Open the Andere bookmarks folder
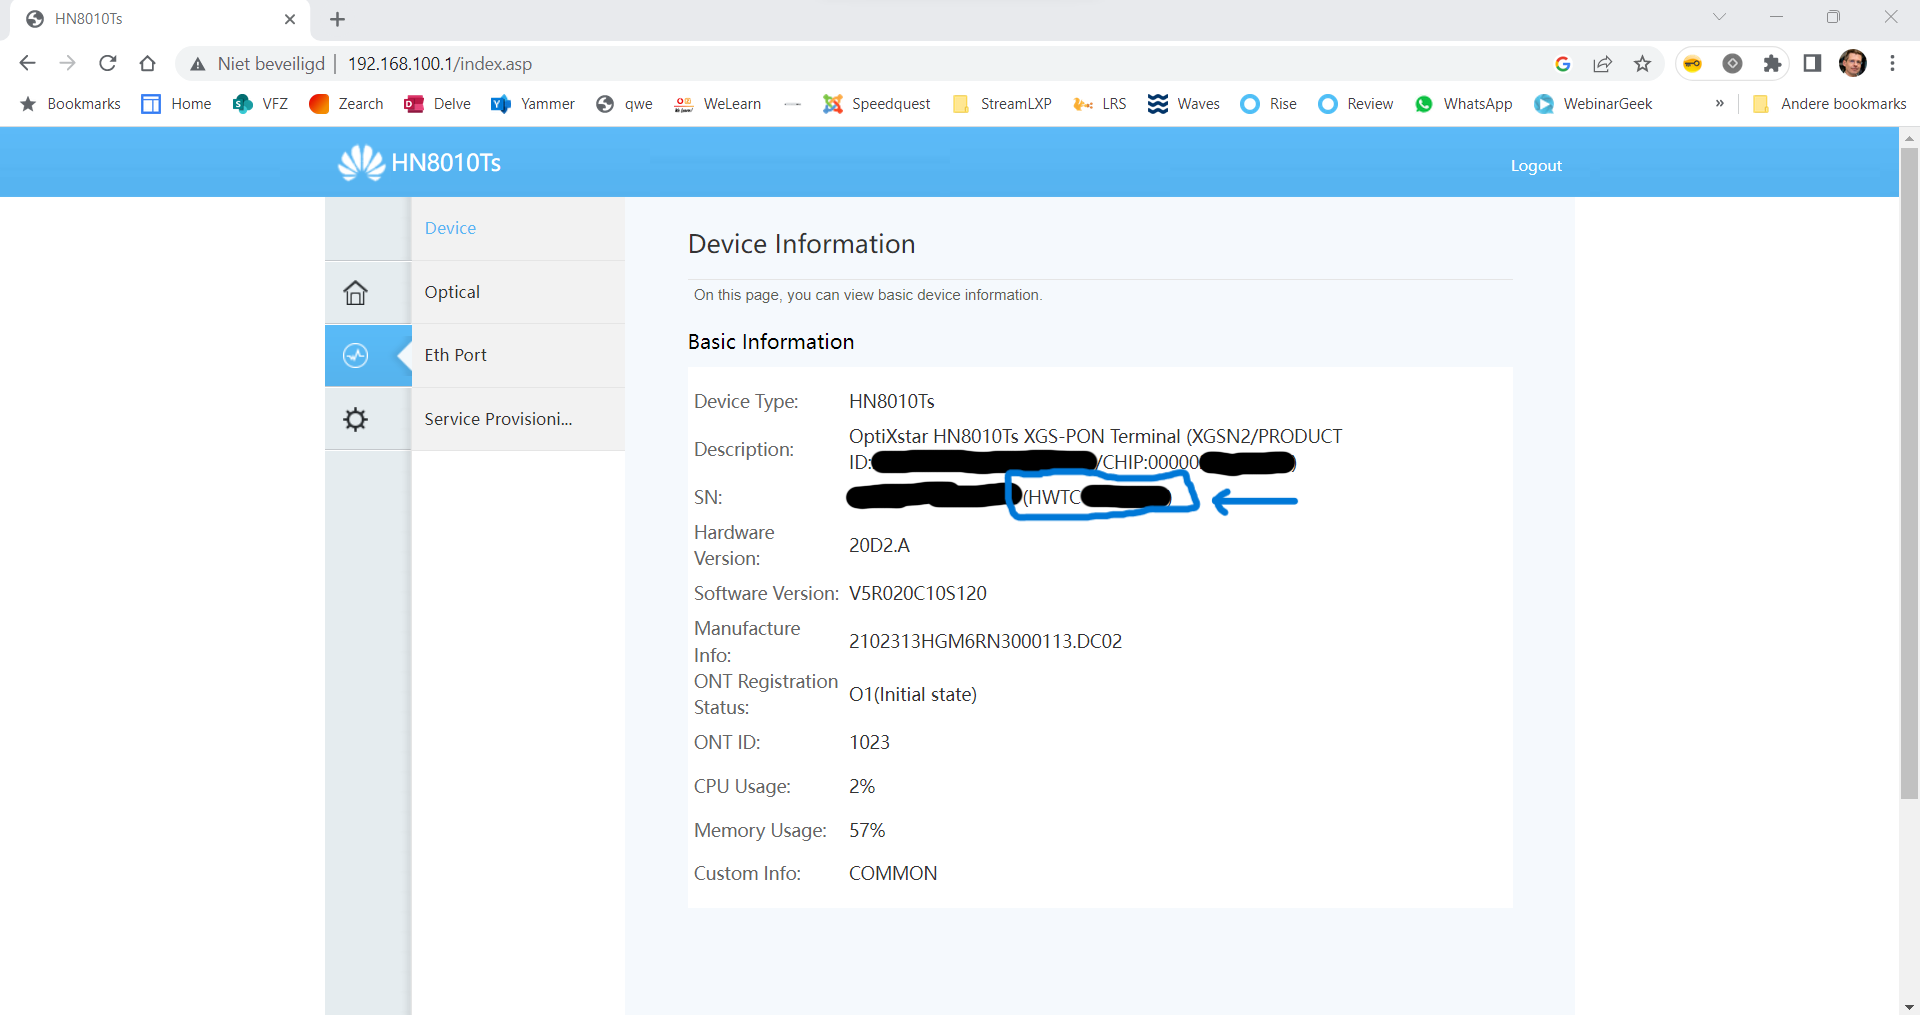The image size is (1920, 1015). pos(1830,103)
